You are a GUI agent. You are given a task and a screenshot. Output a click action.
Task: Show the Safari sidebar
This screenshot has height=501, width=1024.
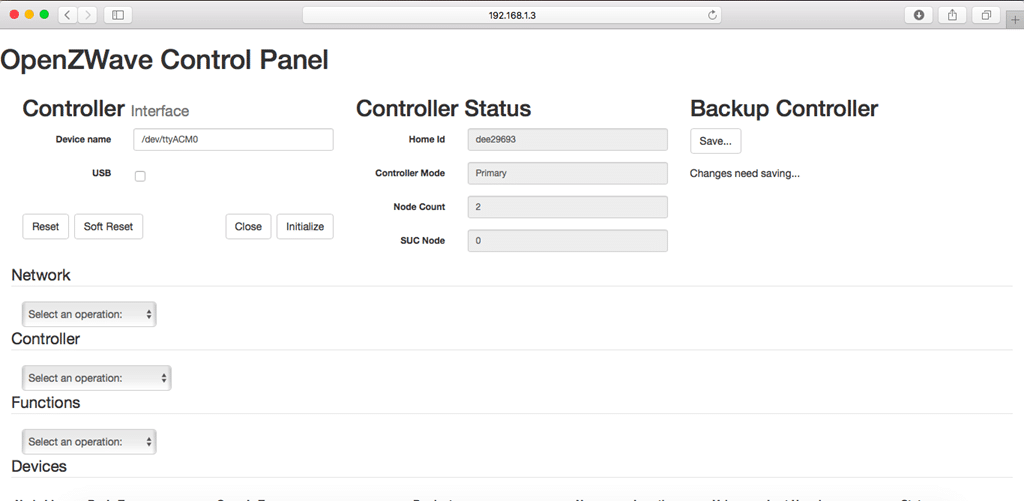point(118,15)
